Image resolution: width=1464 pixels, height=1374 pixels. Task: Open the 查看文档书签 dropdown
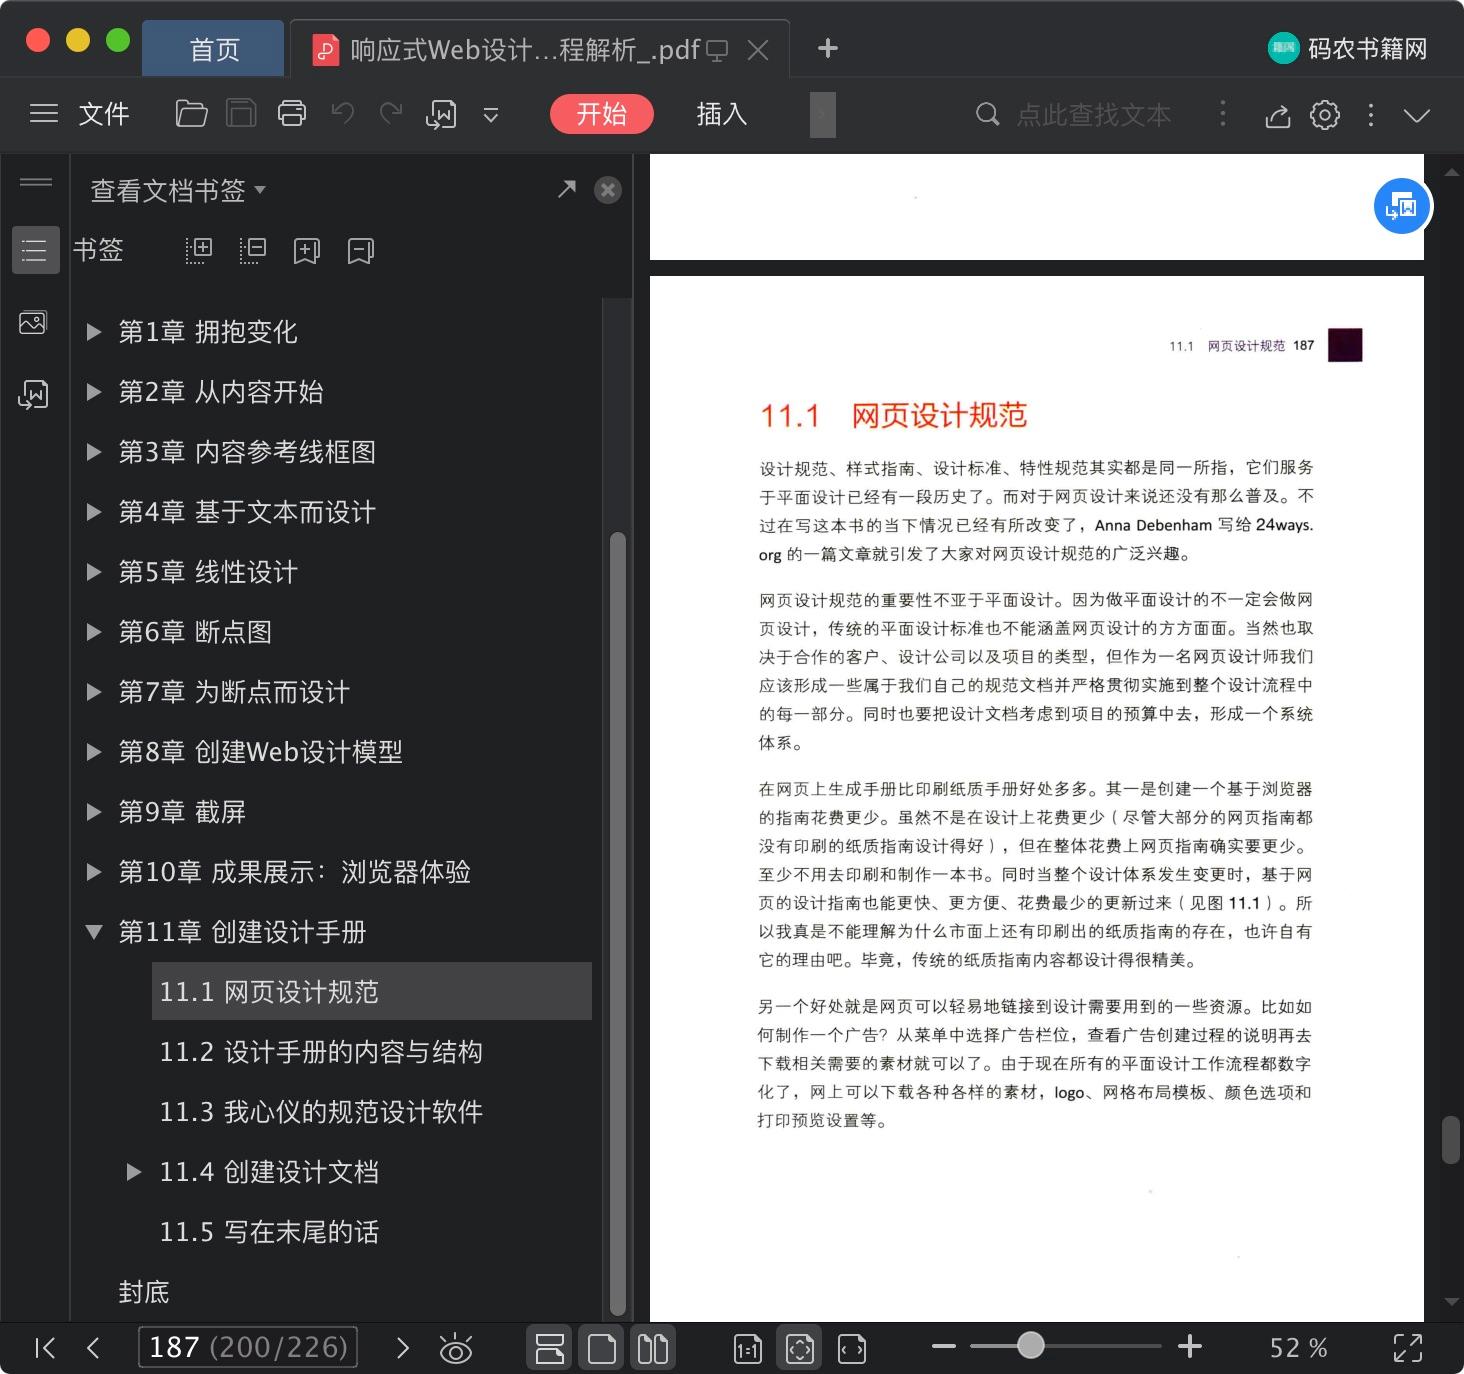pyautogui.click(x=178, y=190)
